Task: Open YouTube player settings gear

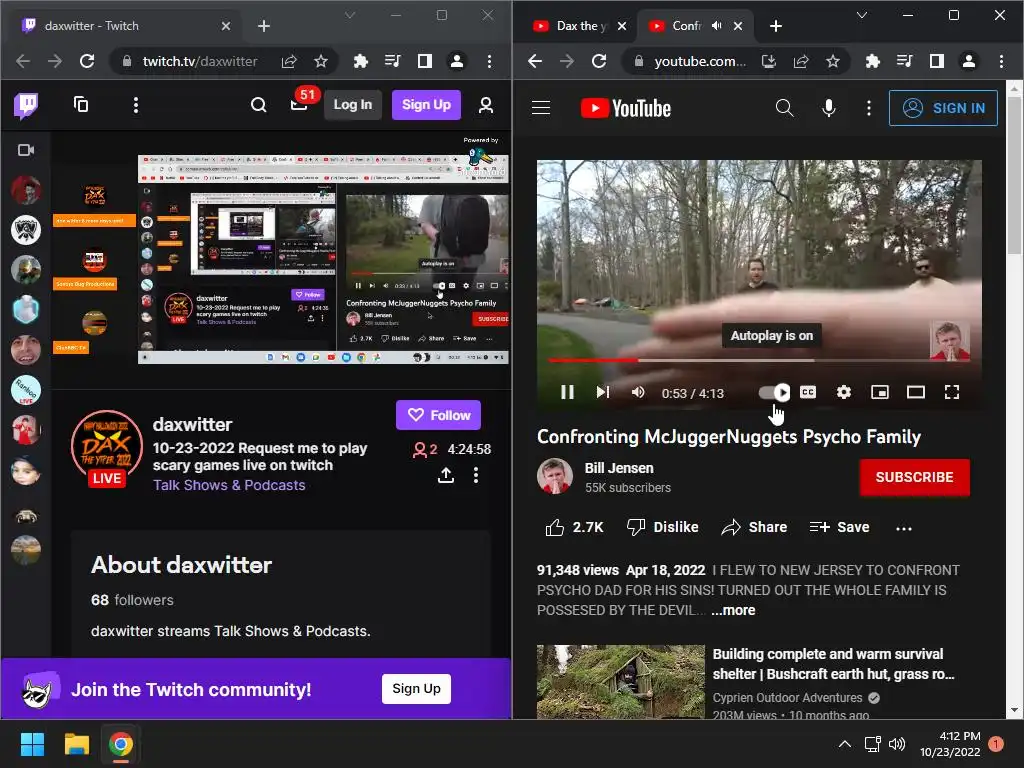Action: pyautogui.click(x=844, y=392)
